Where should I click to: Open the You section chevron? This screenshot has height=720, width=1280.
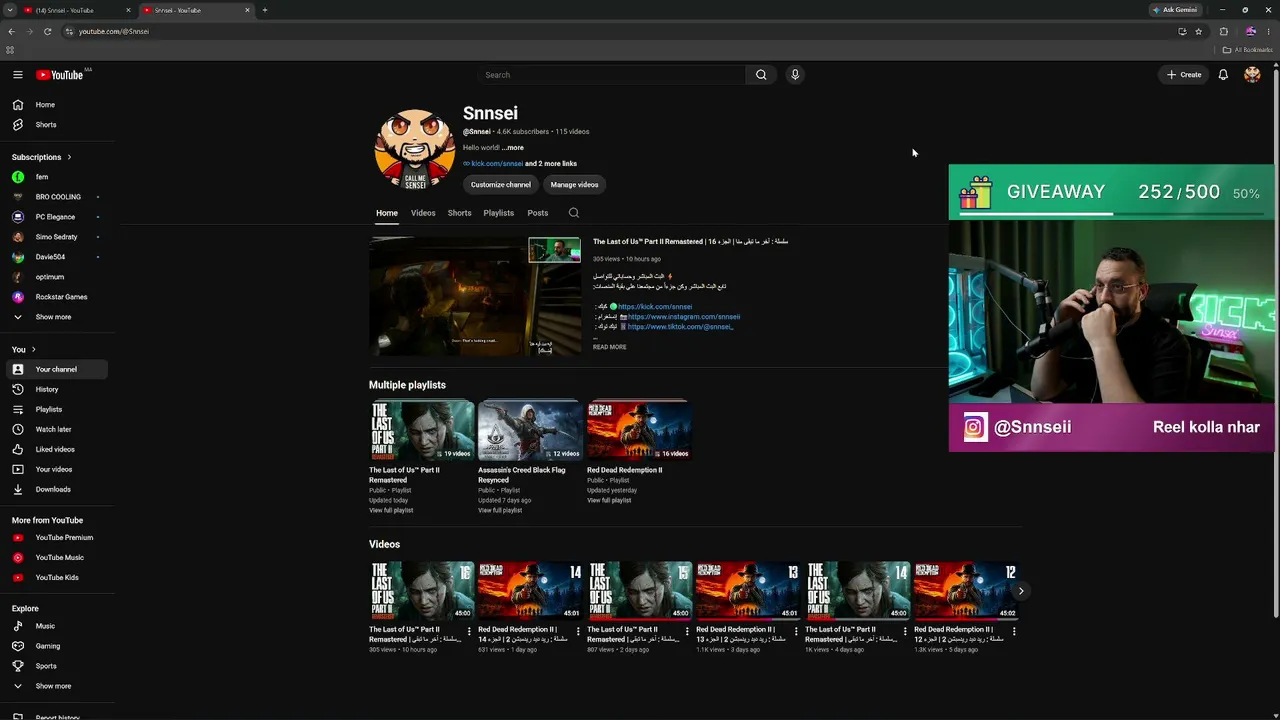[x=33, y=349]
